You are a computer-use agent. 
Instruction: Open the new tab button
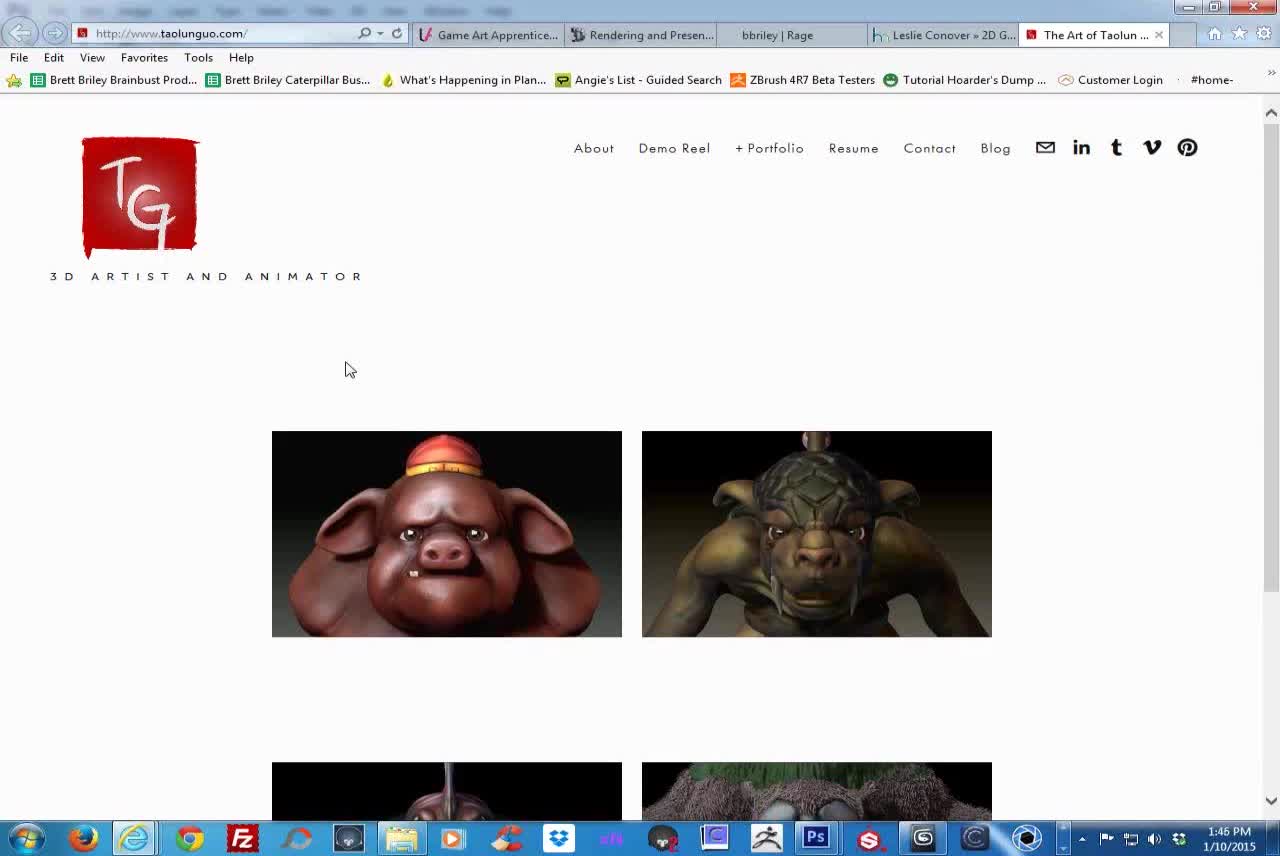(1182, 35)
